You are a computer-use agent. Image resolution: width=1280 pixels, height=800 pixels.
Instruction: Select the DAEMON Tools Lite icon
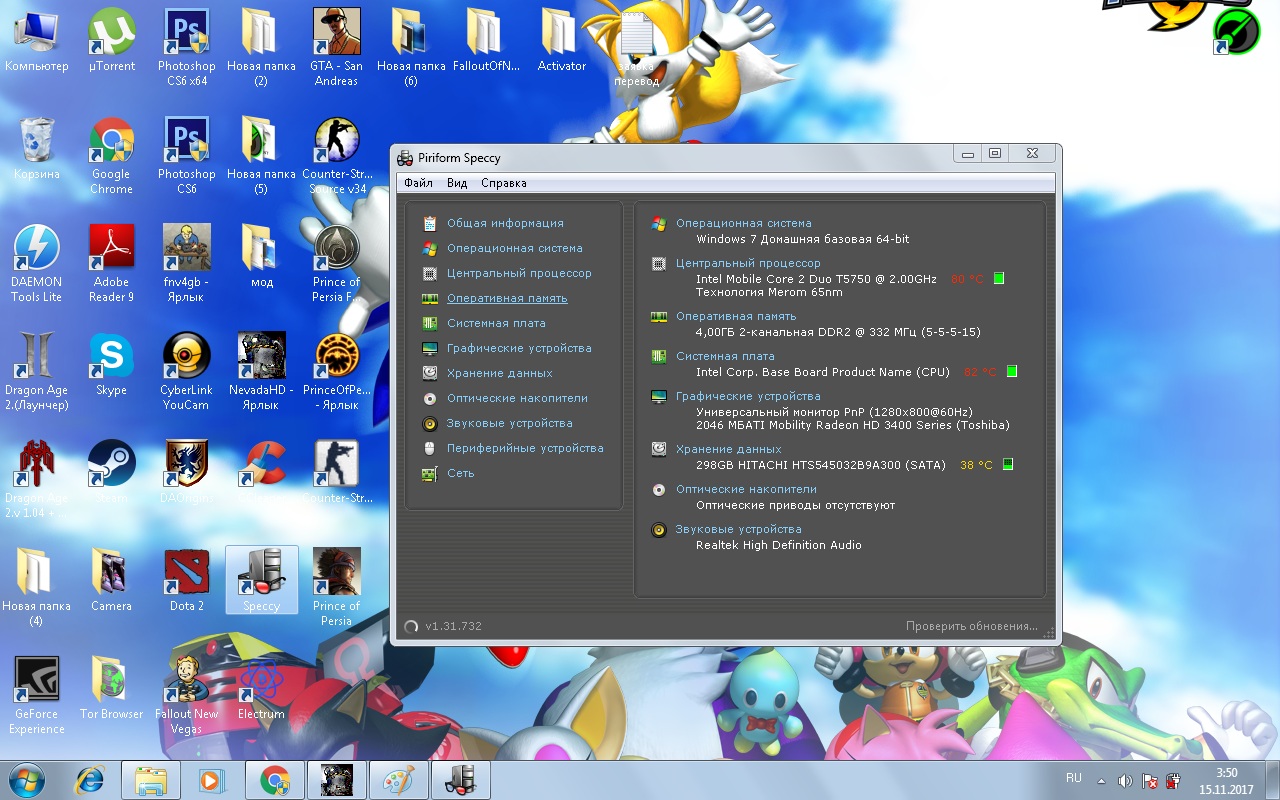[37, 263]
